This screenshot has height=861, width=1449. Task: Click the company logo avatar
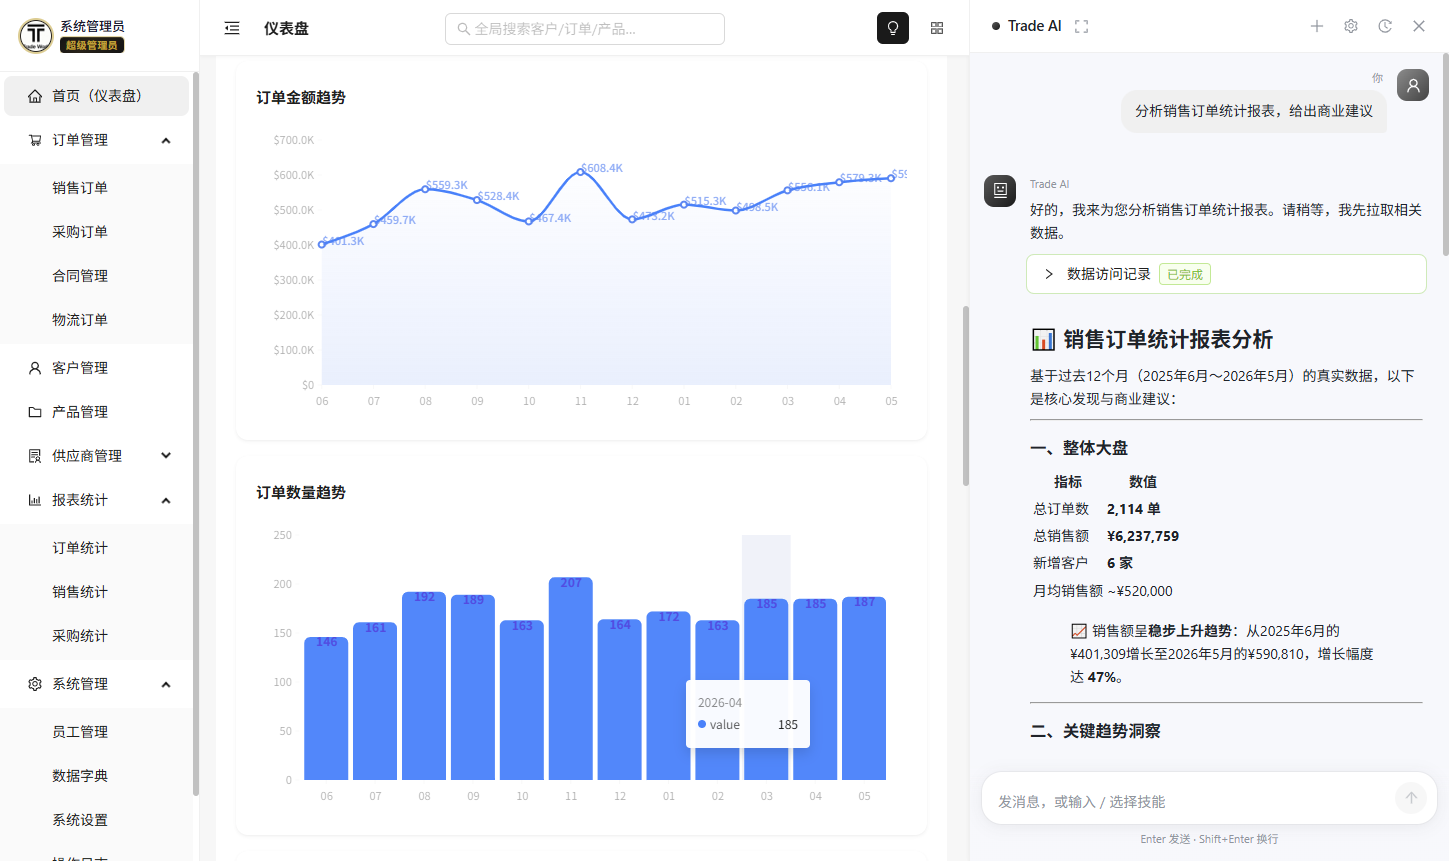pos(36,35)
